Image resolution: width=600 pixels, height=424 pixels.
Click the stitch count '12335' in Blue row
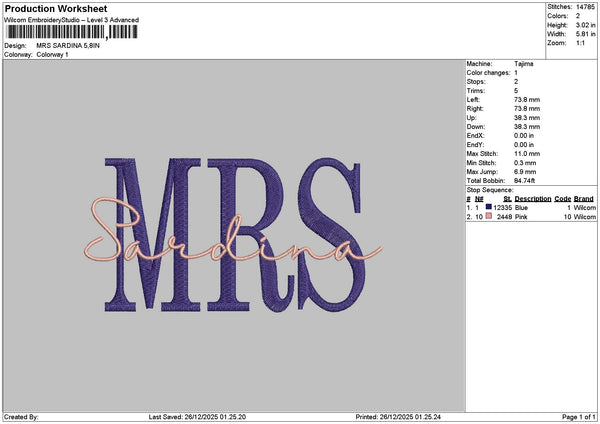click(x=502, y=208)
